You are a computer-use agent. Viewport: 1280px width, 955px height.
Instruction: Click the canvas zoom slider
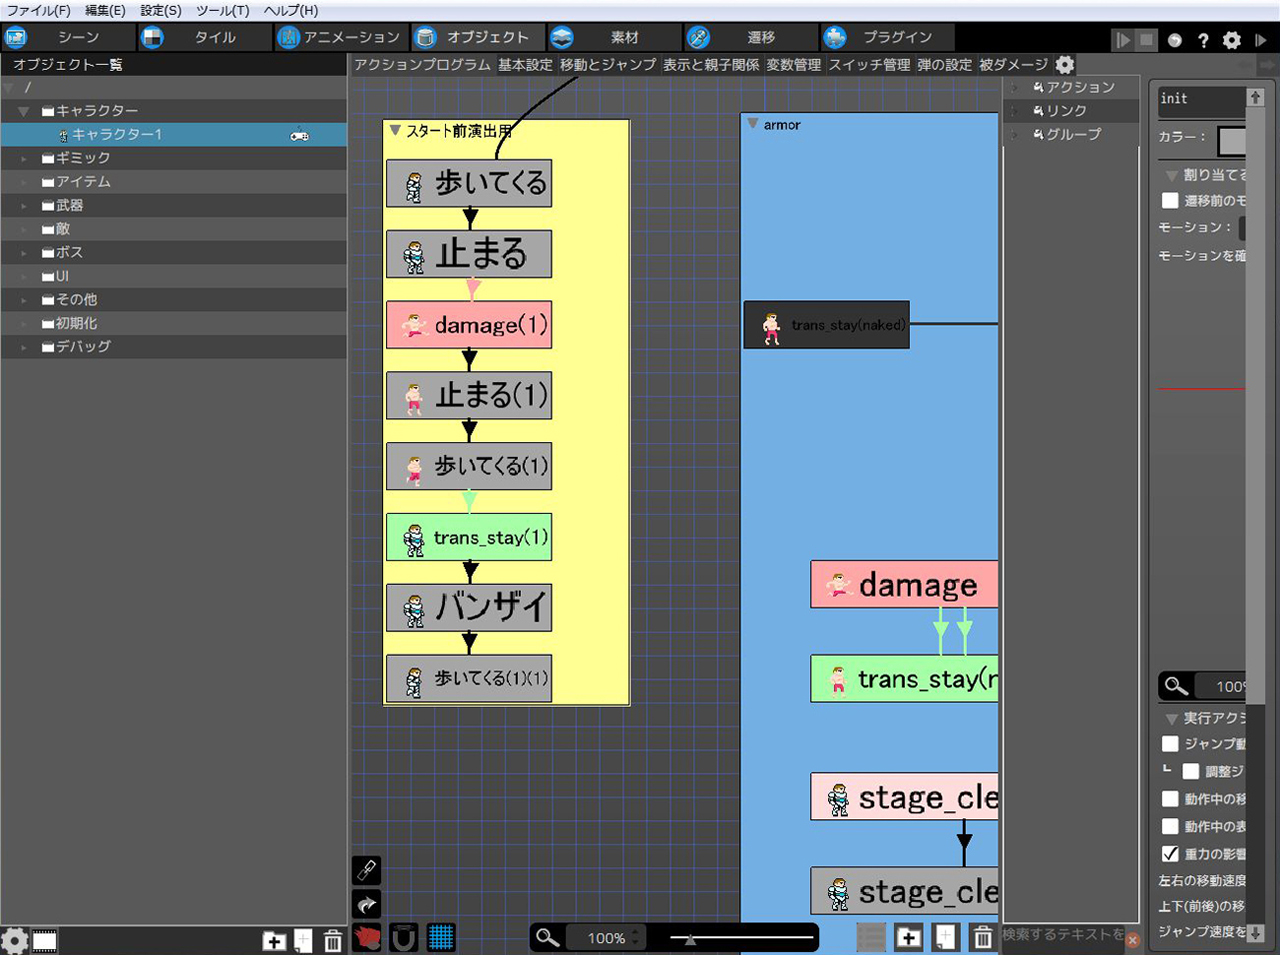[x=742, y=938]
